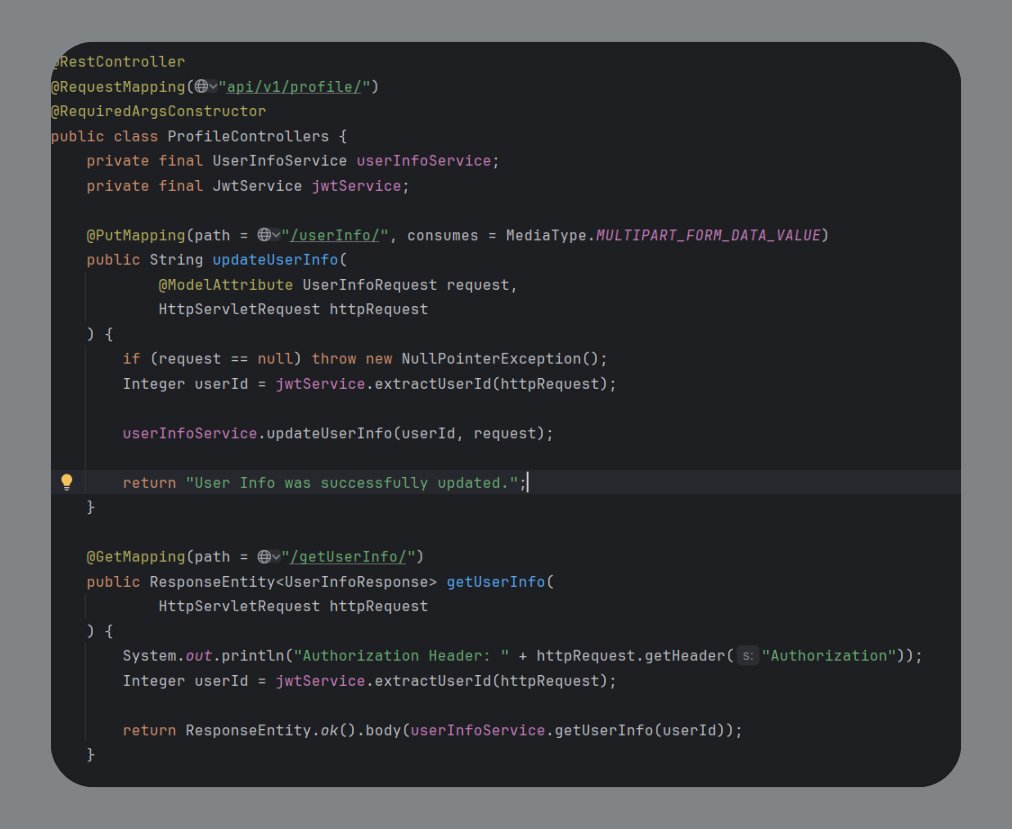
Task: Click globe icon beside "/getUserInfo/" path
Action: click(264, 557)
